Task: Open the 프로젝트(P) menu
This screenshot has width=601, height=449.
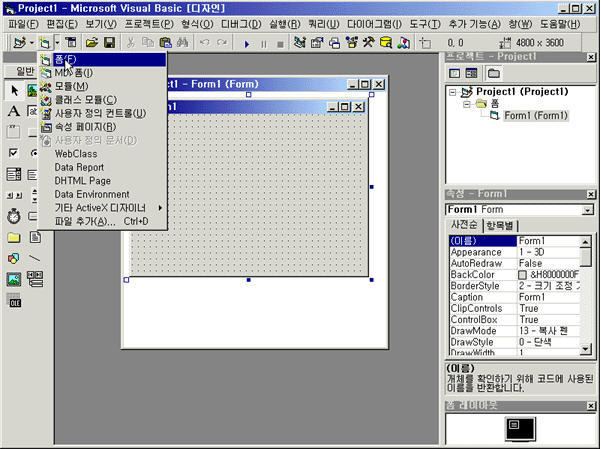Action: 149,24
